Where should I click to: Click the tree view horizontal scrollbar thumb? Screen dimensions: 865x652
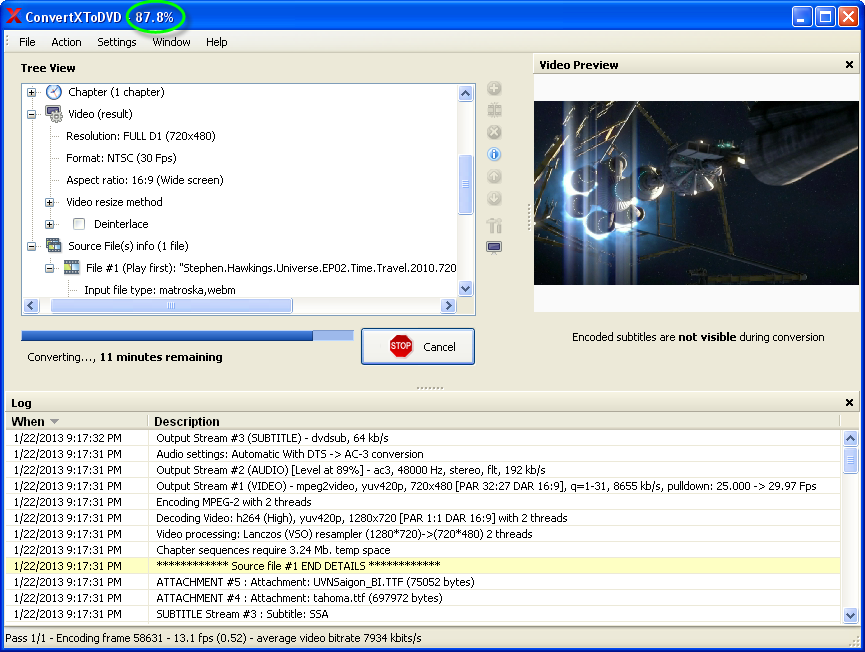tap(171, 306)
